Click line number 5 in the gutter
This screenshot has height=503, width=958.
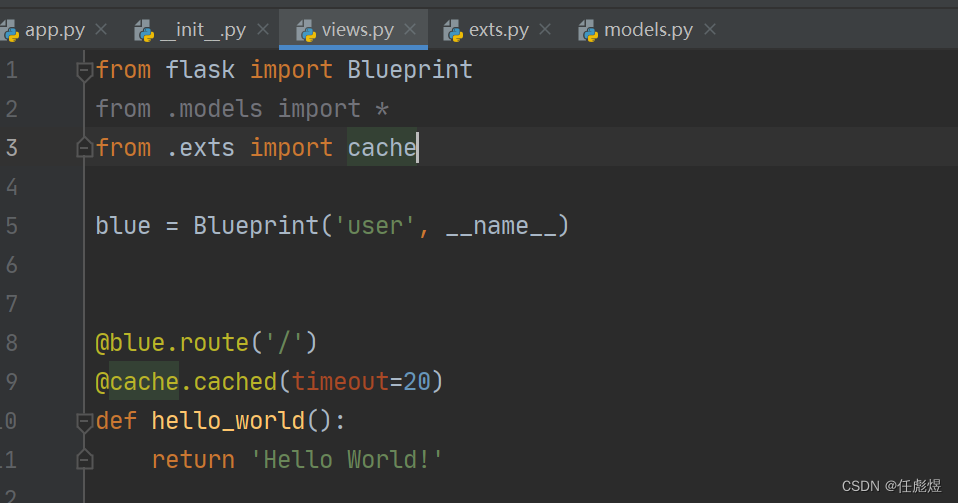[x=12, y=226]
